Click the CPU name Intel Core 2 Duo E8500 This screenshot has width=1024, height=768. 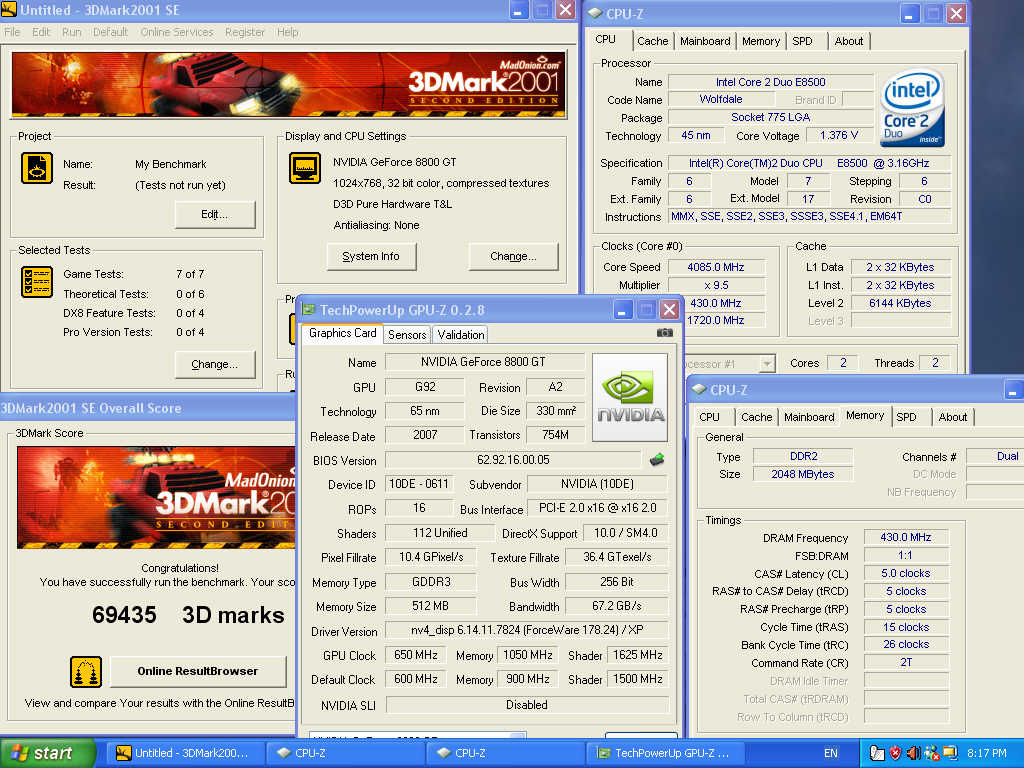pyautogui.click(x=771, y=82)
